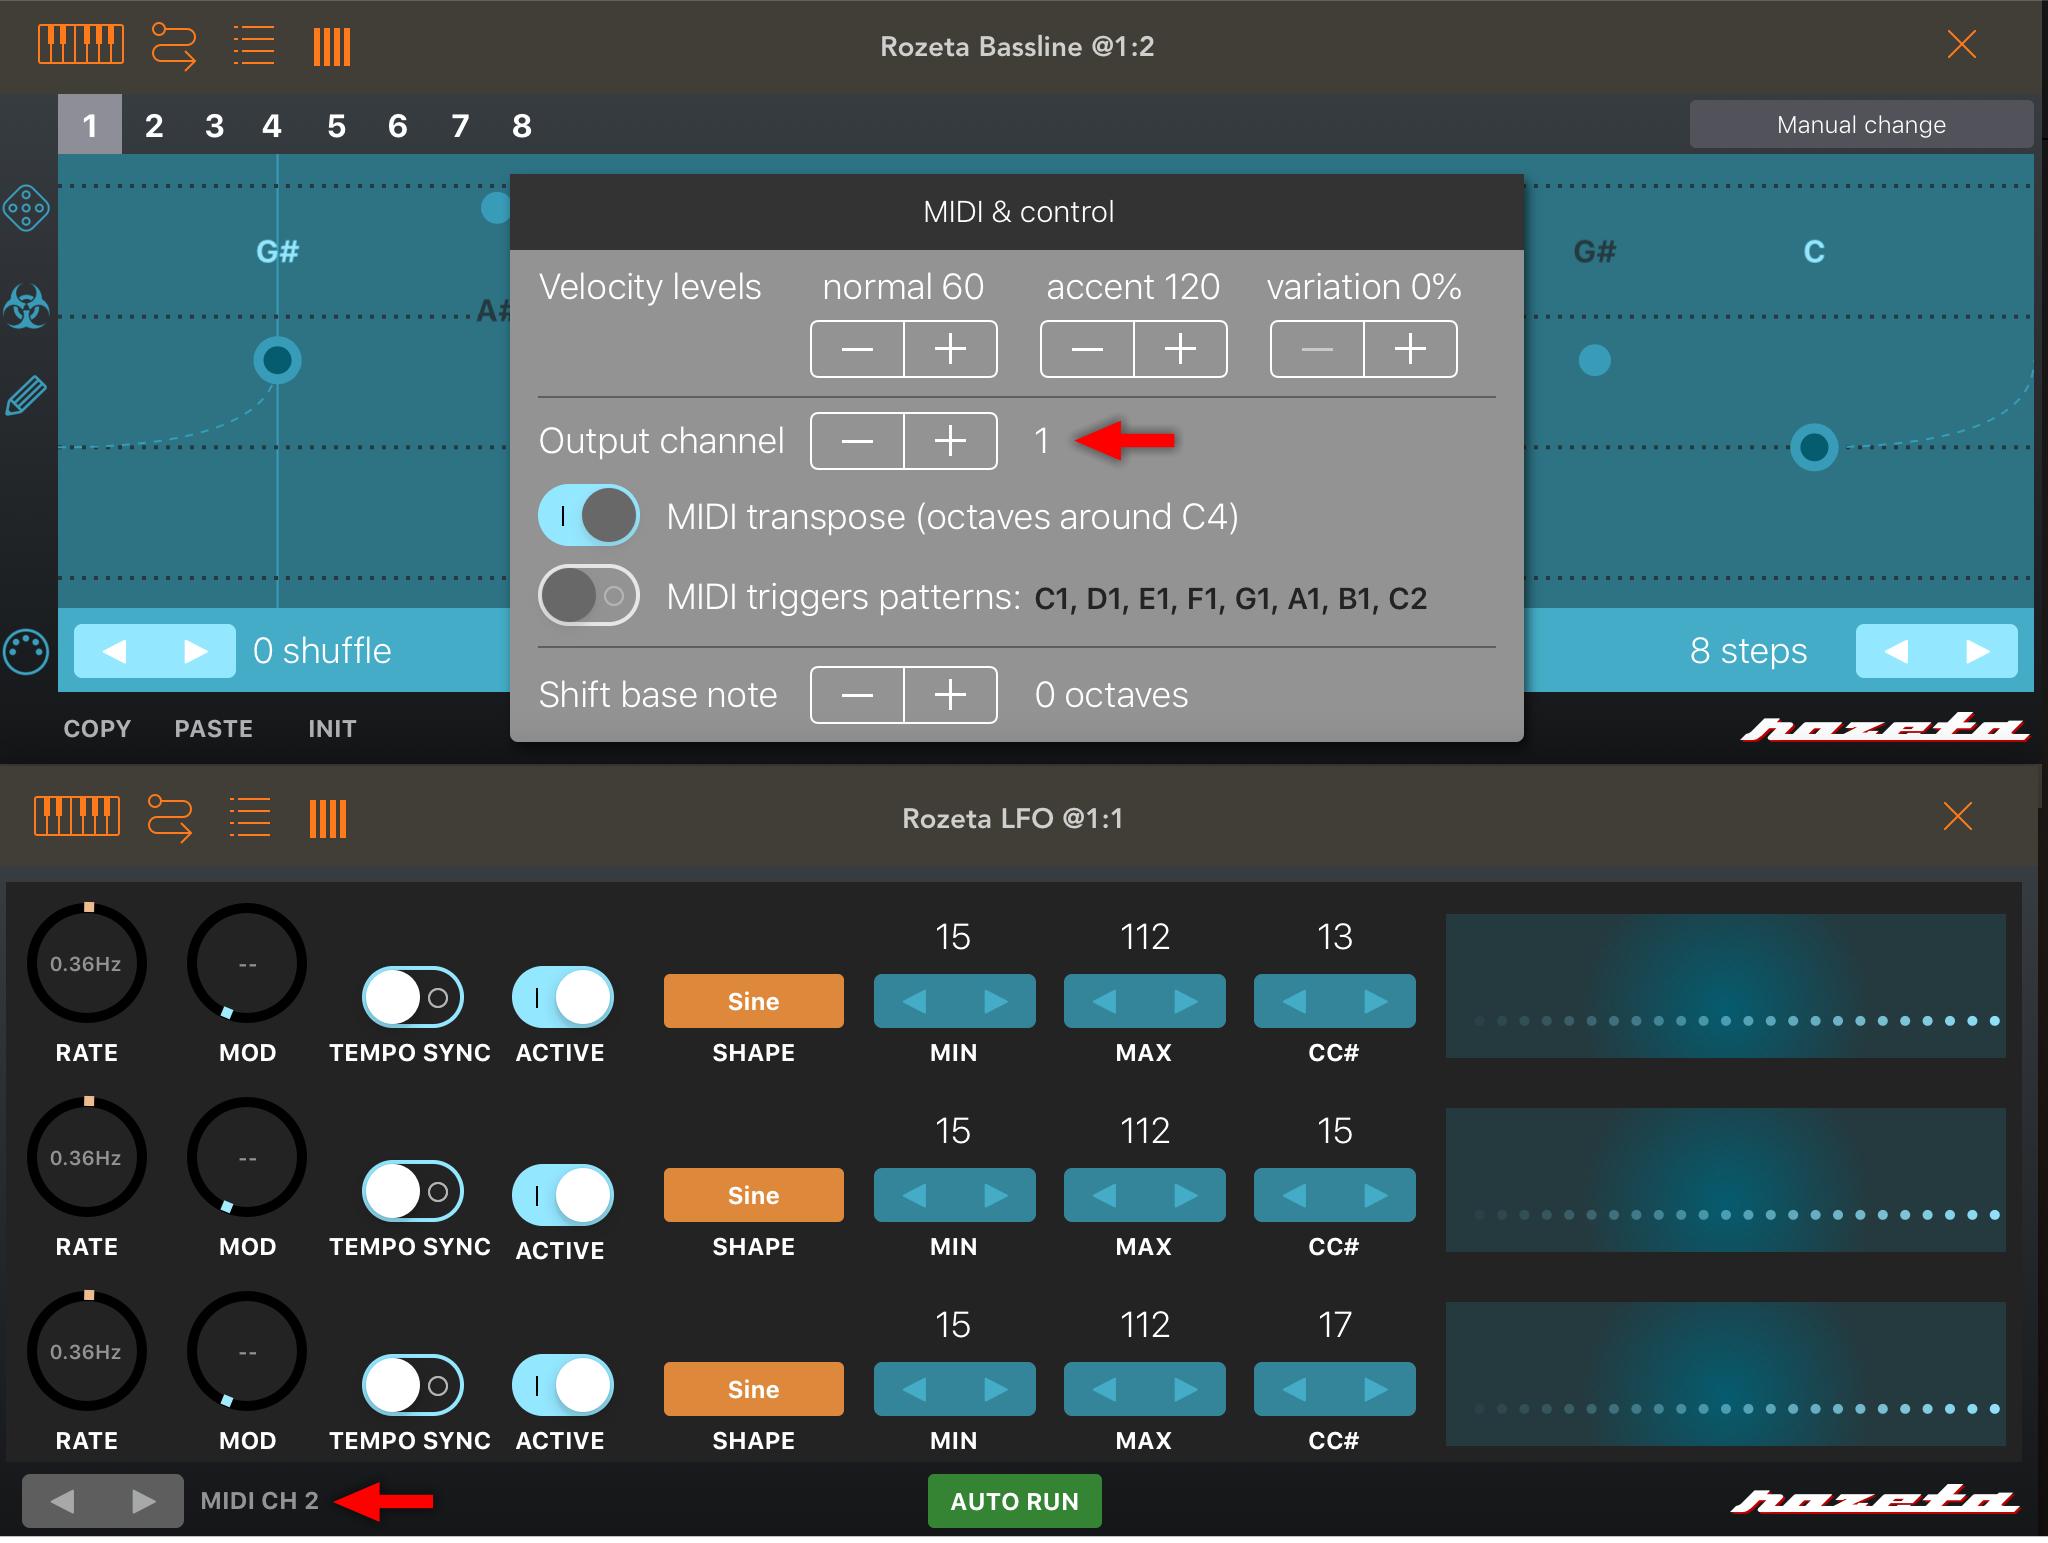2048x1543 pixels.
Task: Open list icon in Bassline header
Action: [x=253, y=46]
